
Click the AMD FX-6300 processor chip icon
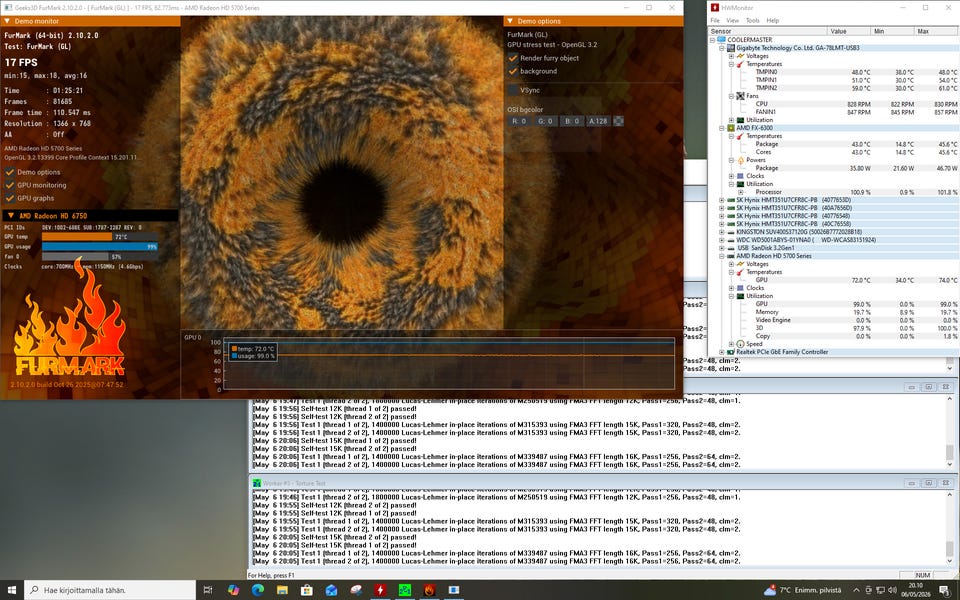coord(731,128)
